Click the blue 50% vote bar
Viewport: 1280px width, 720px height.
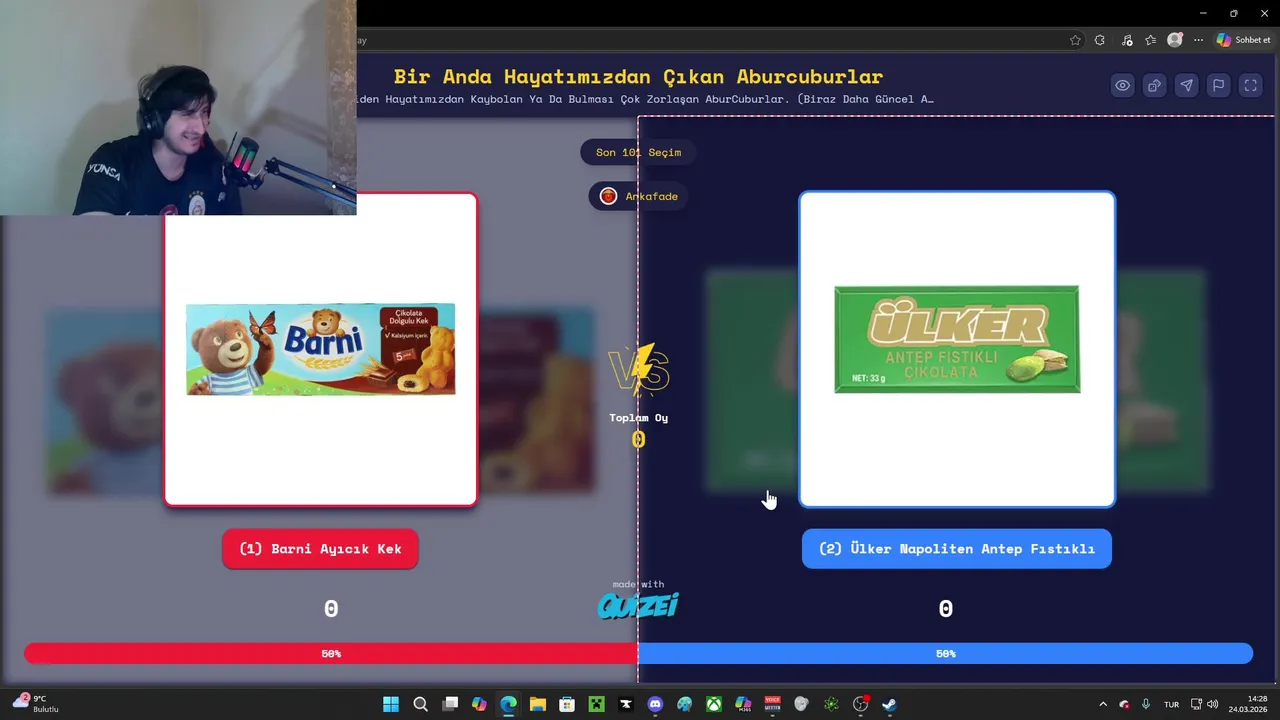pyautogui.click(x=945, y=653)
